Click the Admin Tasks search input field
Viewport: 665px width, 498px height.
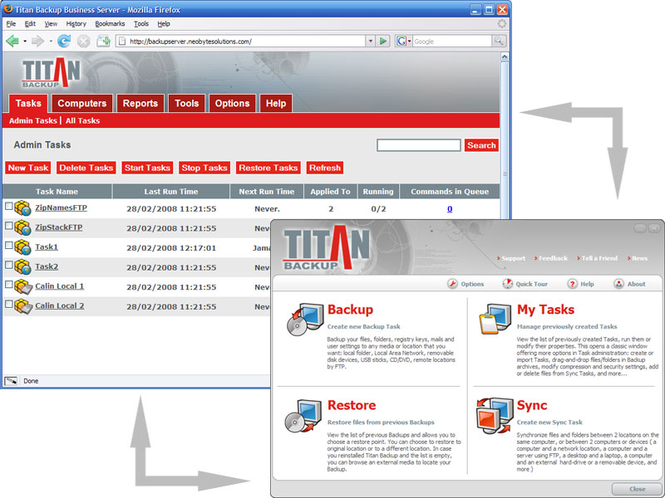point(419,145)
